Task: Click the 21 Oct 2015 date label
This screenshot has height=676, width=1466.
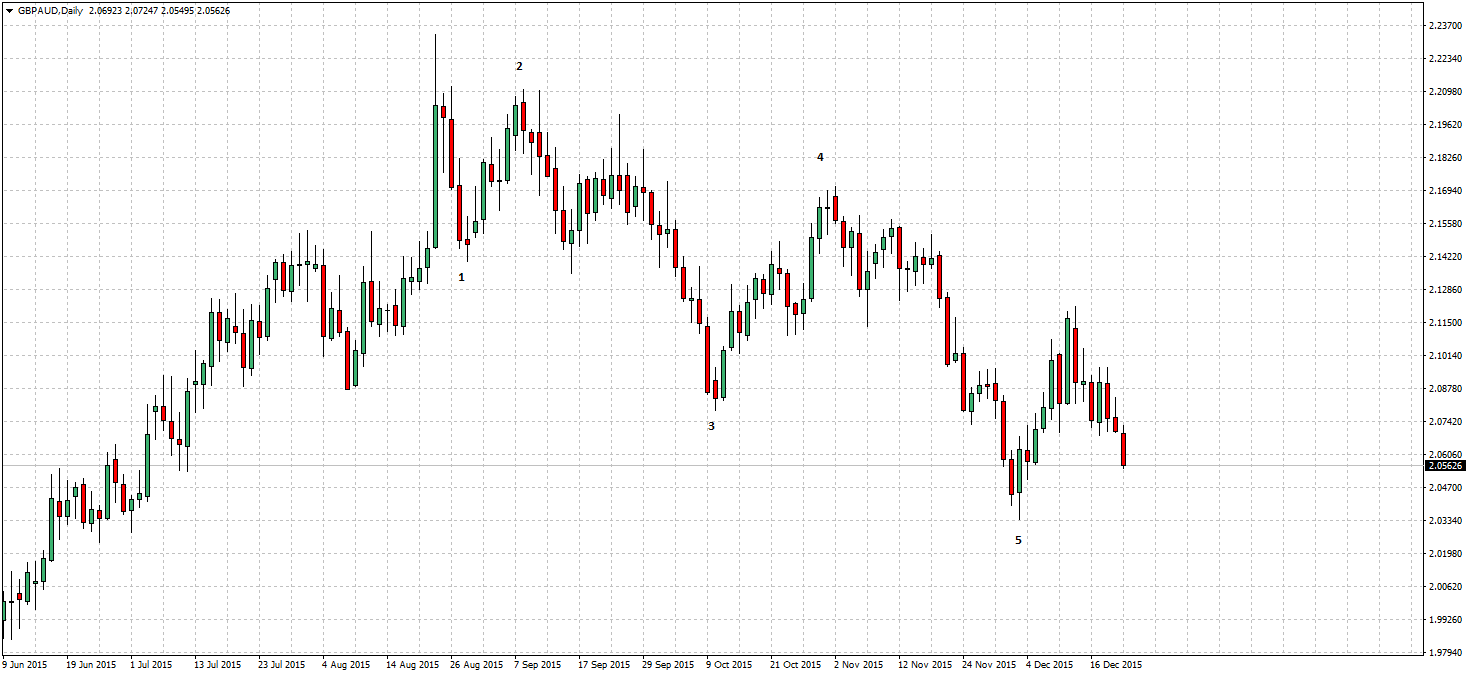Action: (795, 664)
